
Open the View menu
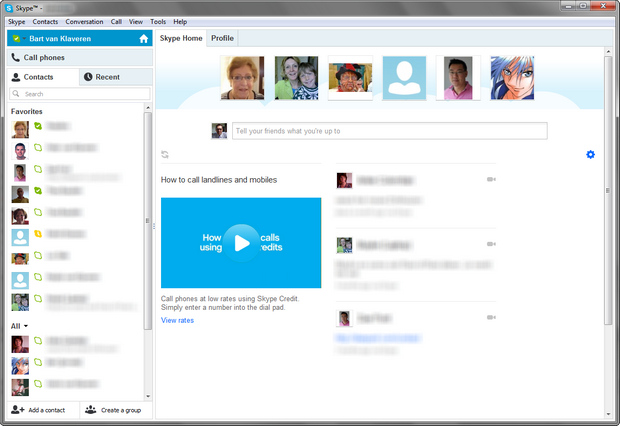click(136, 22)
